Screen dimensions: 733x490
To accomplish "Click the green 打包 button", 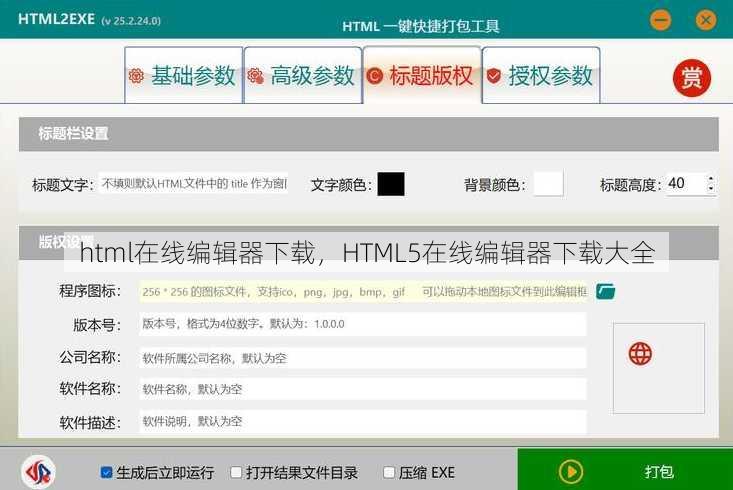I will click(x=625, y=469).
